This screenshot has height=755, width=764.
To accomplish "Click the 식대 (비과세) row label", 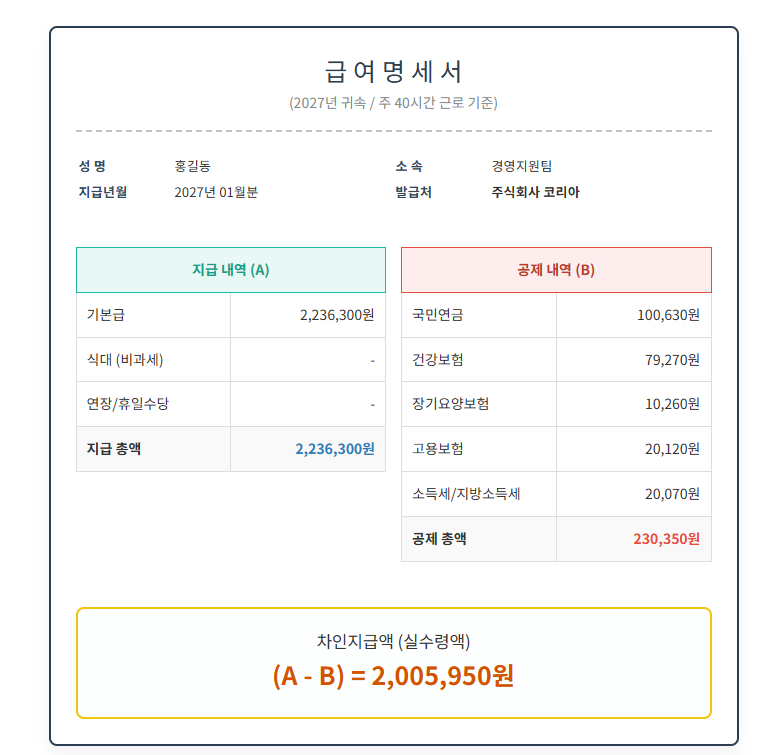I will [x=125, y=360].
